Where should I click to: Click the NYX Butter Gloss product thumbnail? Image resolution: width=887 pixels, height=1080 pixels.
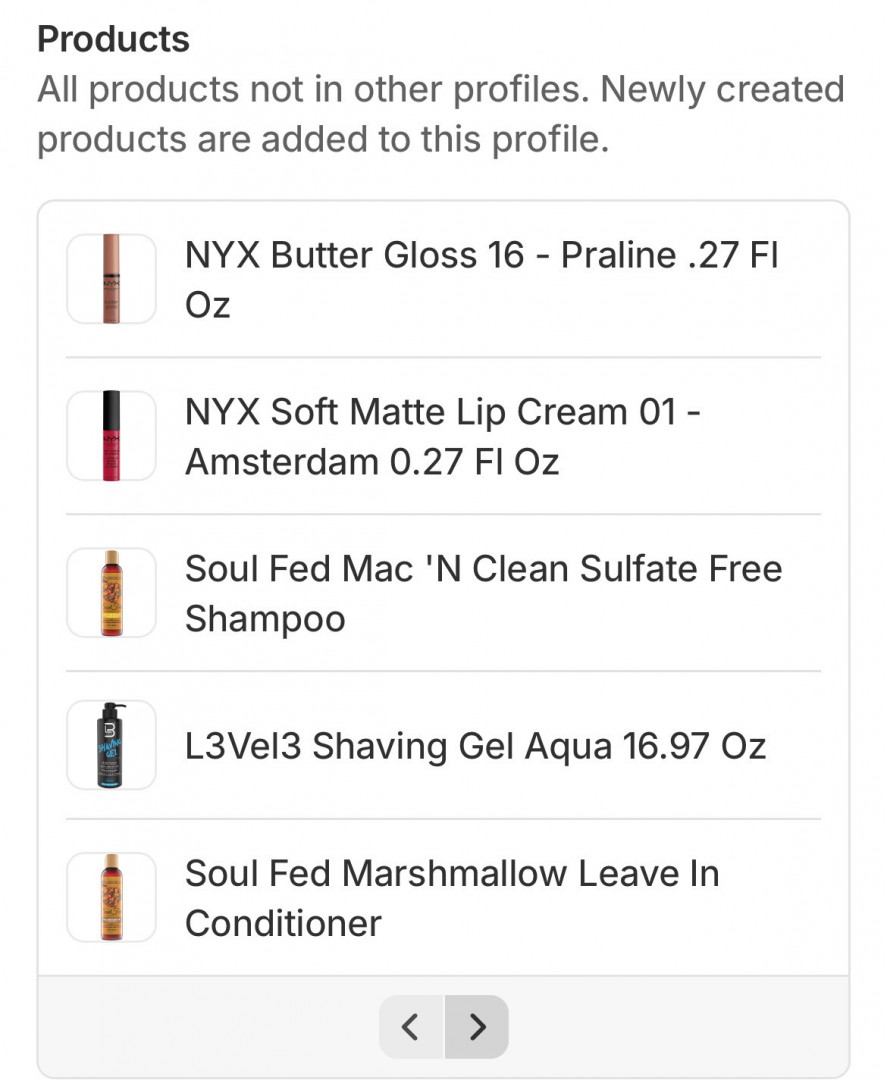coord(111,279)
